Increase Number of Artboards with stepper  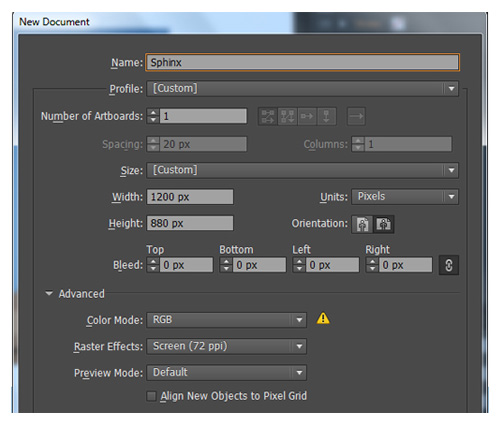click(x=153, y=113)
